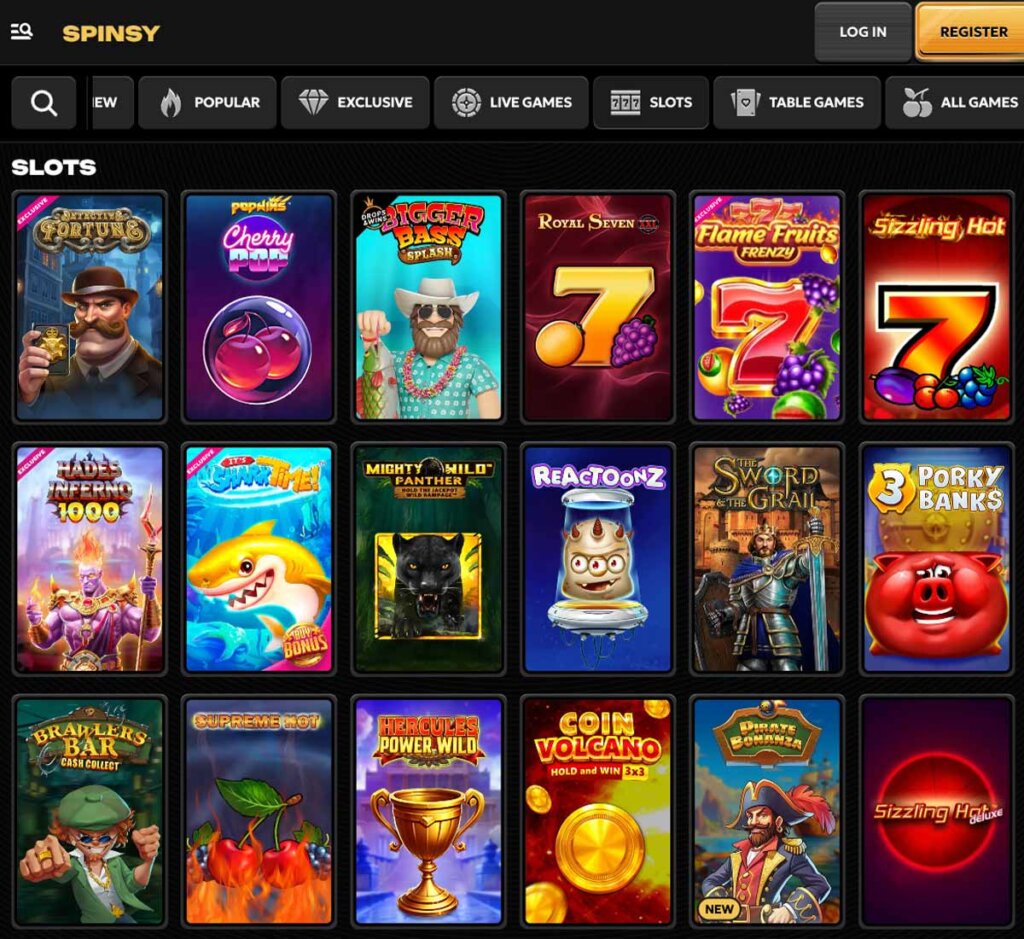
Task: Open Mighty Wild Panther slot game
Action: [x=428, y=559]
